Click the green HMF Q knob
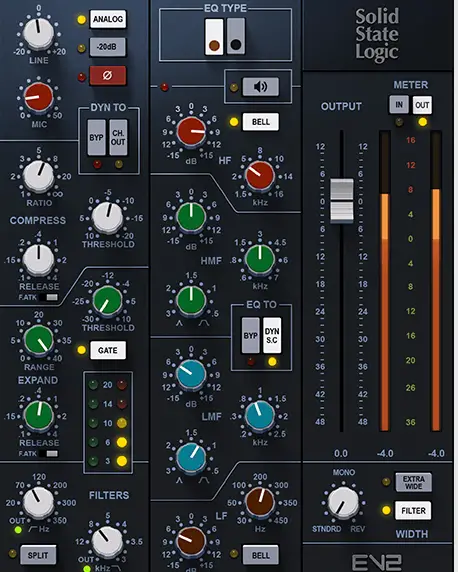Screen dimensions: 458x572 click(191, 300)
